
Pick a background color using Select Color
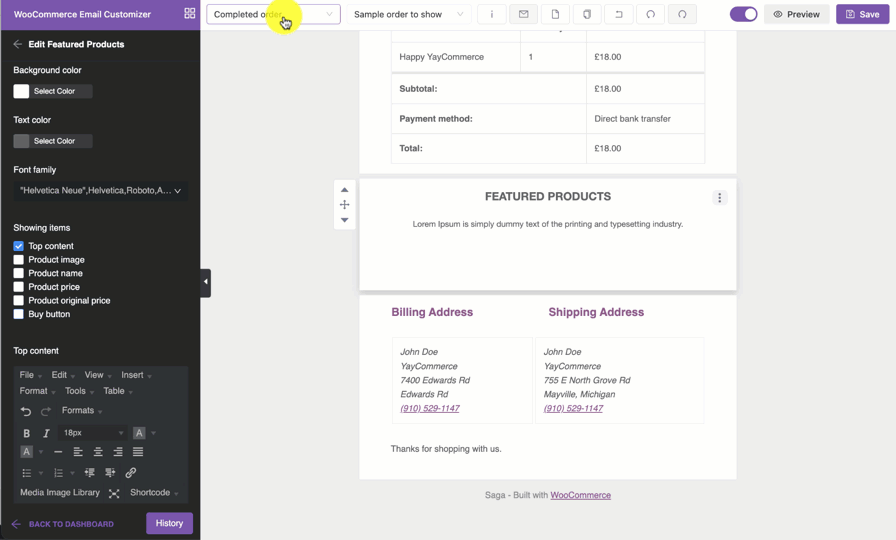point(53,91)
